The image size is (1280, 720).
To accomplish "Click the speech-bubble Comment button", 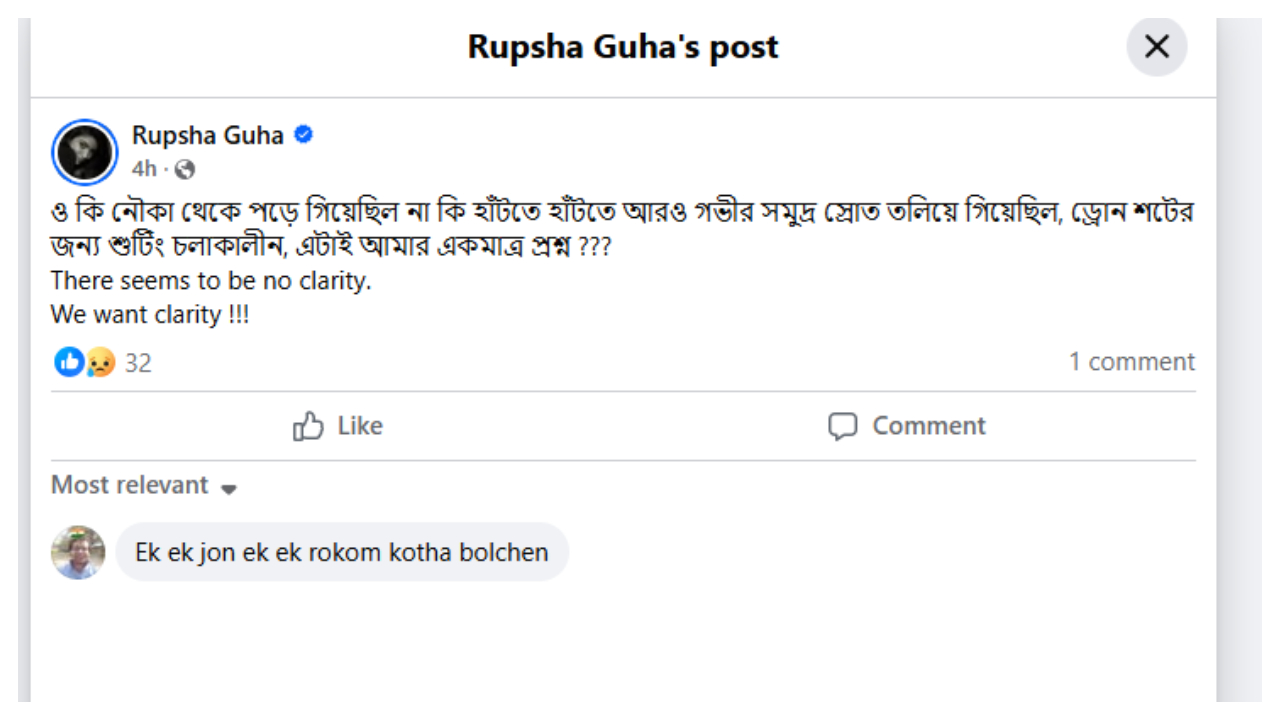I will coord(908,426).
